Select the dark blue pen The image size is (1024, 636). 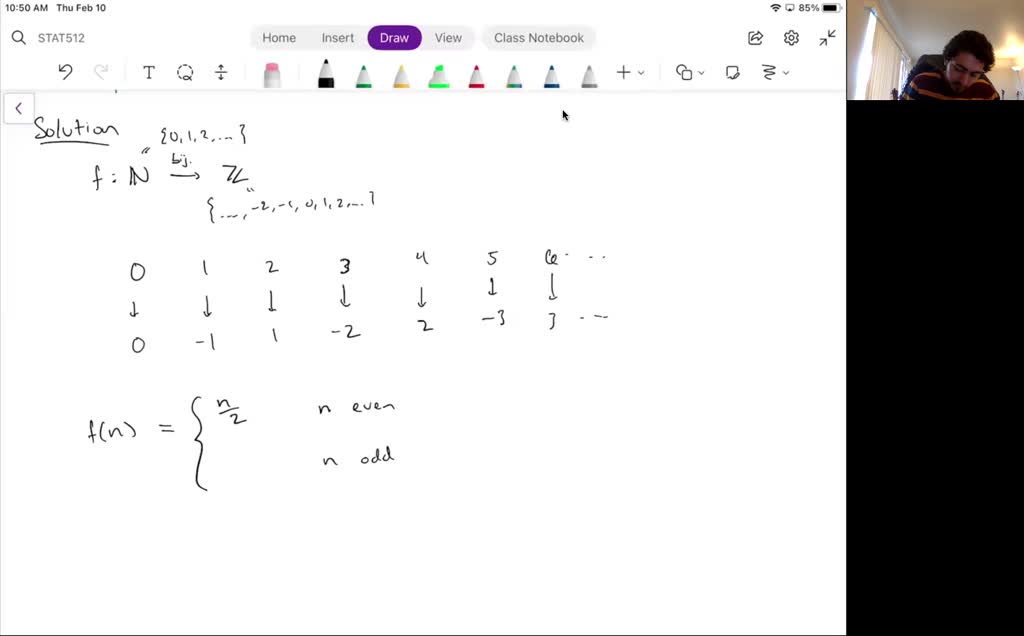coord(551,74)
